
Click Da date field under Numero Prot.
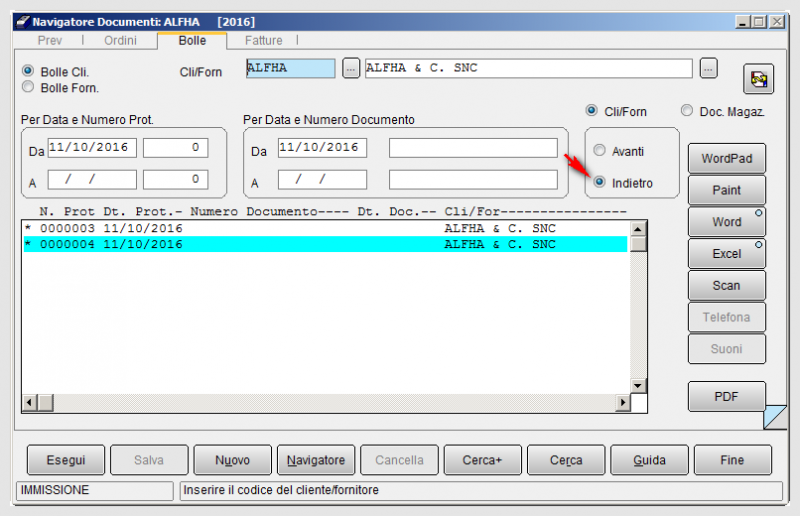tap(92, 148)
